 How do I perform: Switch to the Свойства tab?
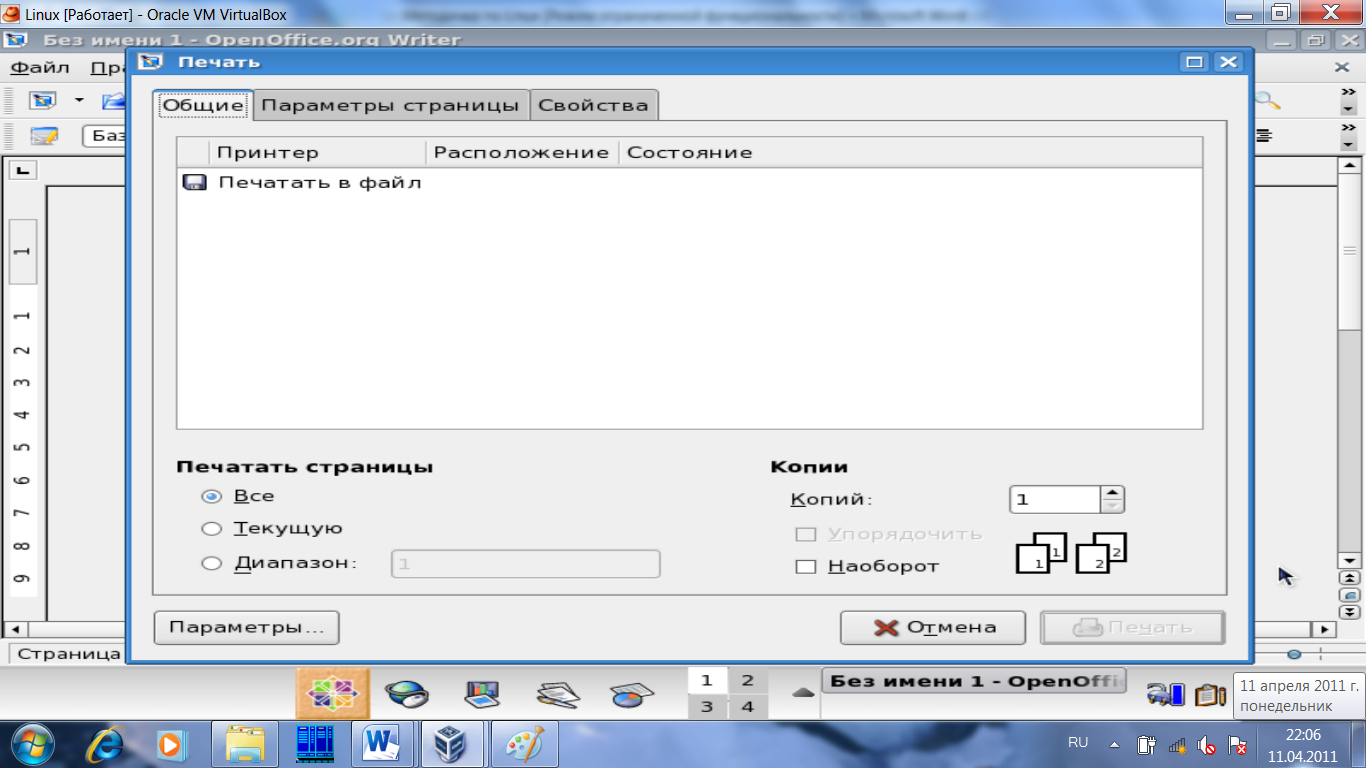593,105
